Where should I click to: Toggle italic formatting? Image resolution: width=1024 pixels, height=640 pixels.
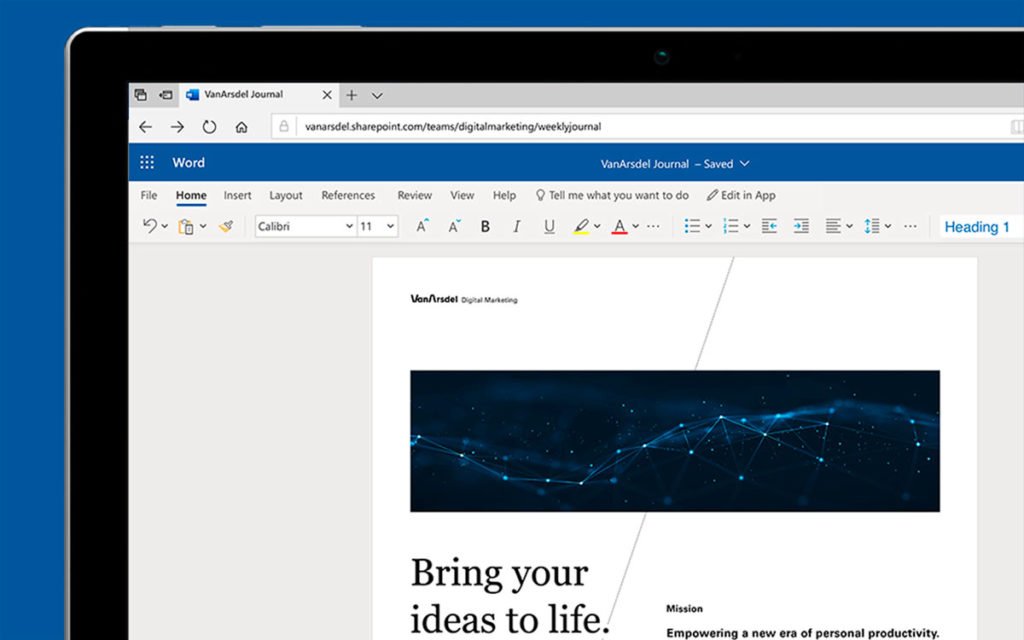517,227
